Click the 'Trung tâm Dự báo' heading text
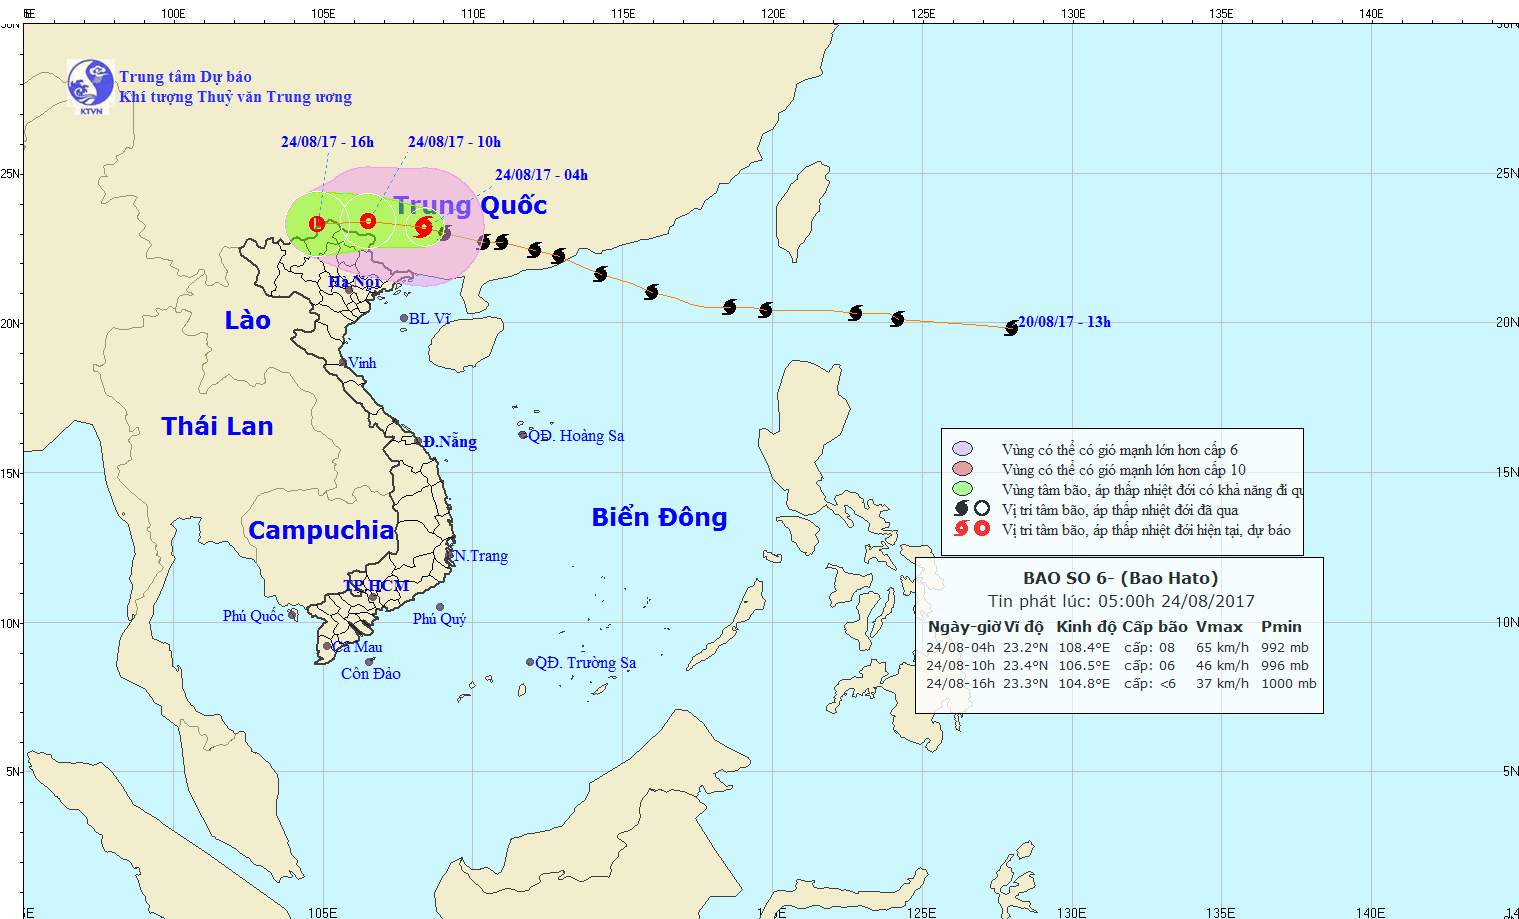 click(185, 77)
